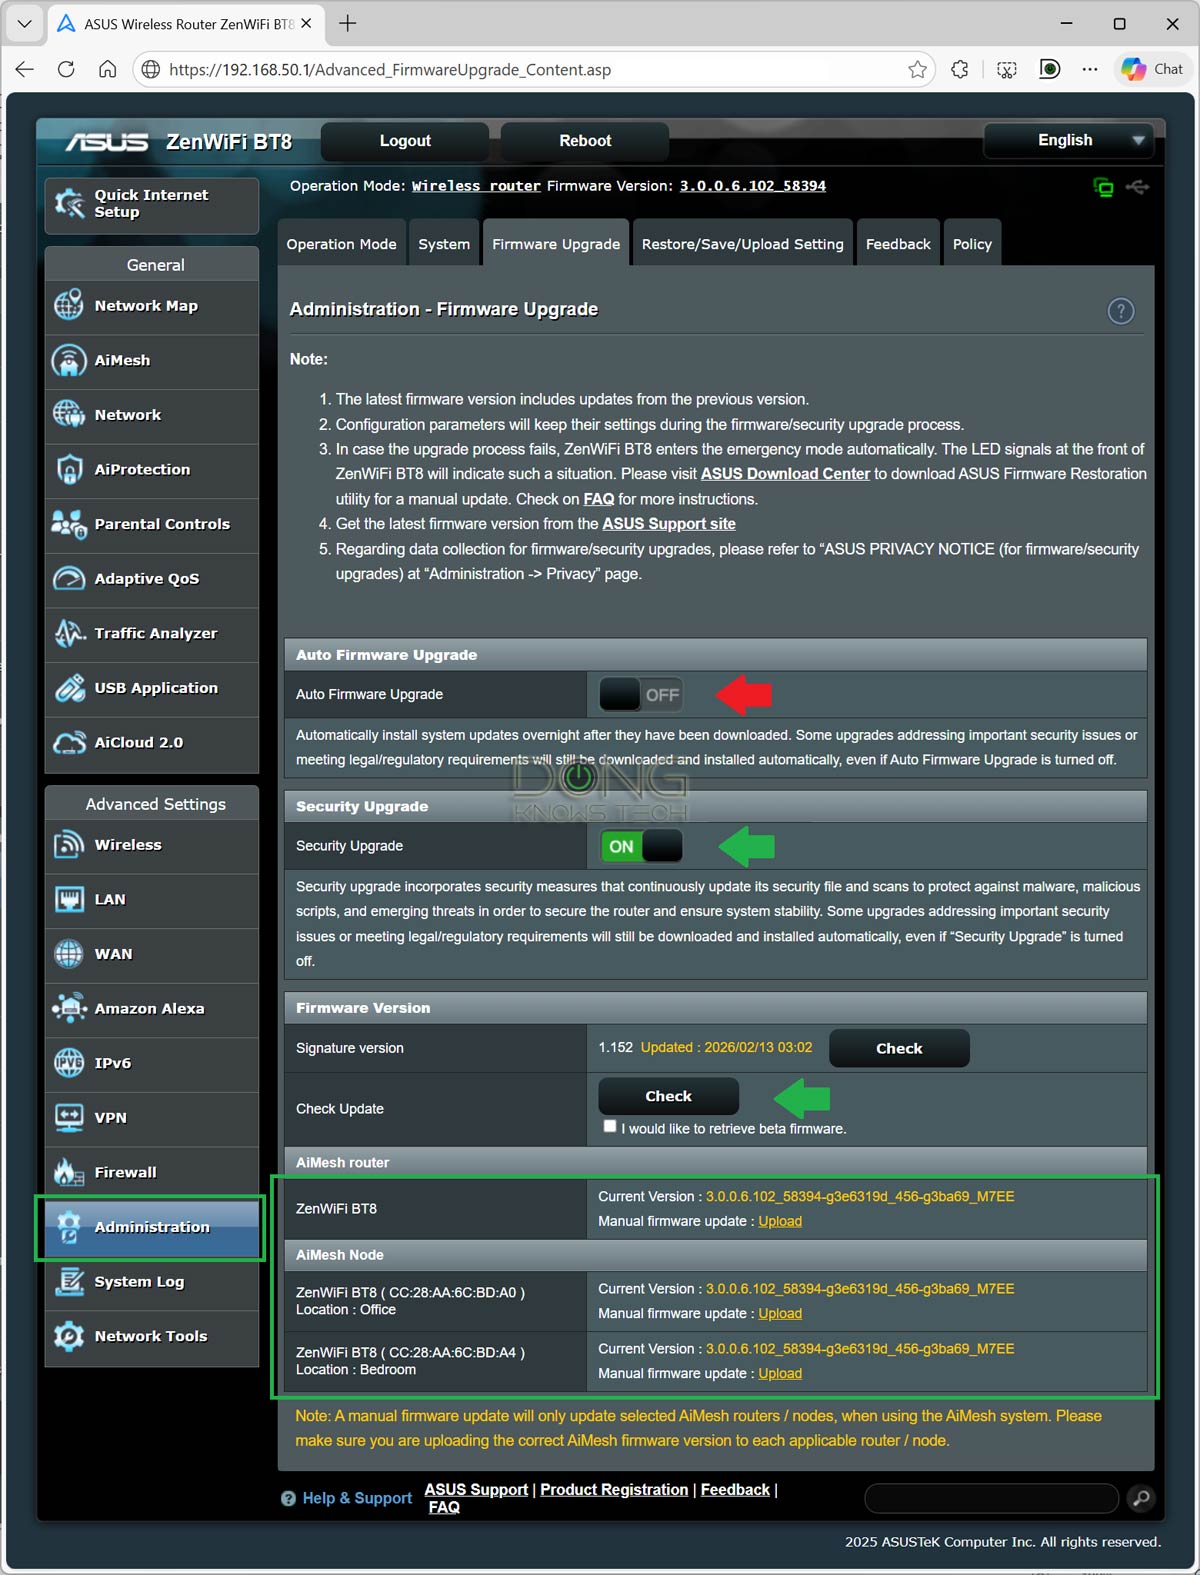1200x1575 pixels.
Task: Open browser extensions puzzle icon
Action: pyautogui.click(x=960, y=69)
